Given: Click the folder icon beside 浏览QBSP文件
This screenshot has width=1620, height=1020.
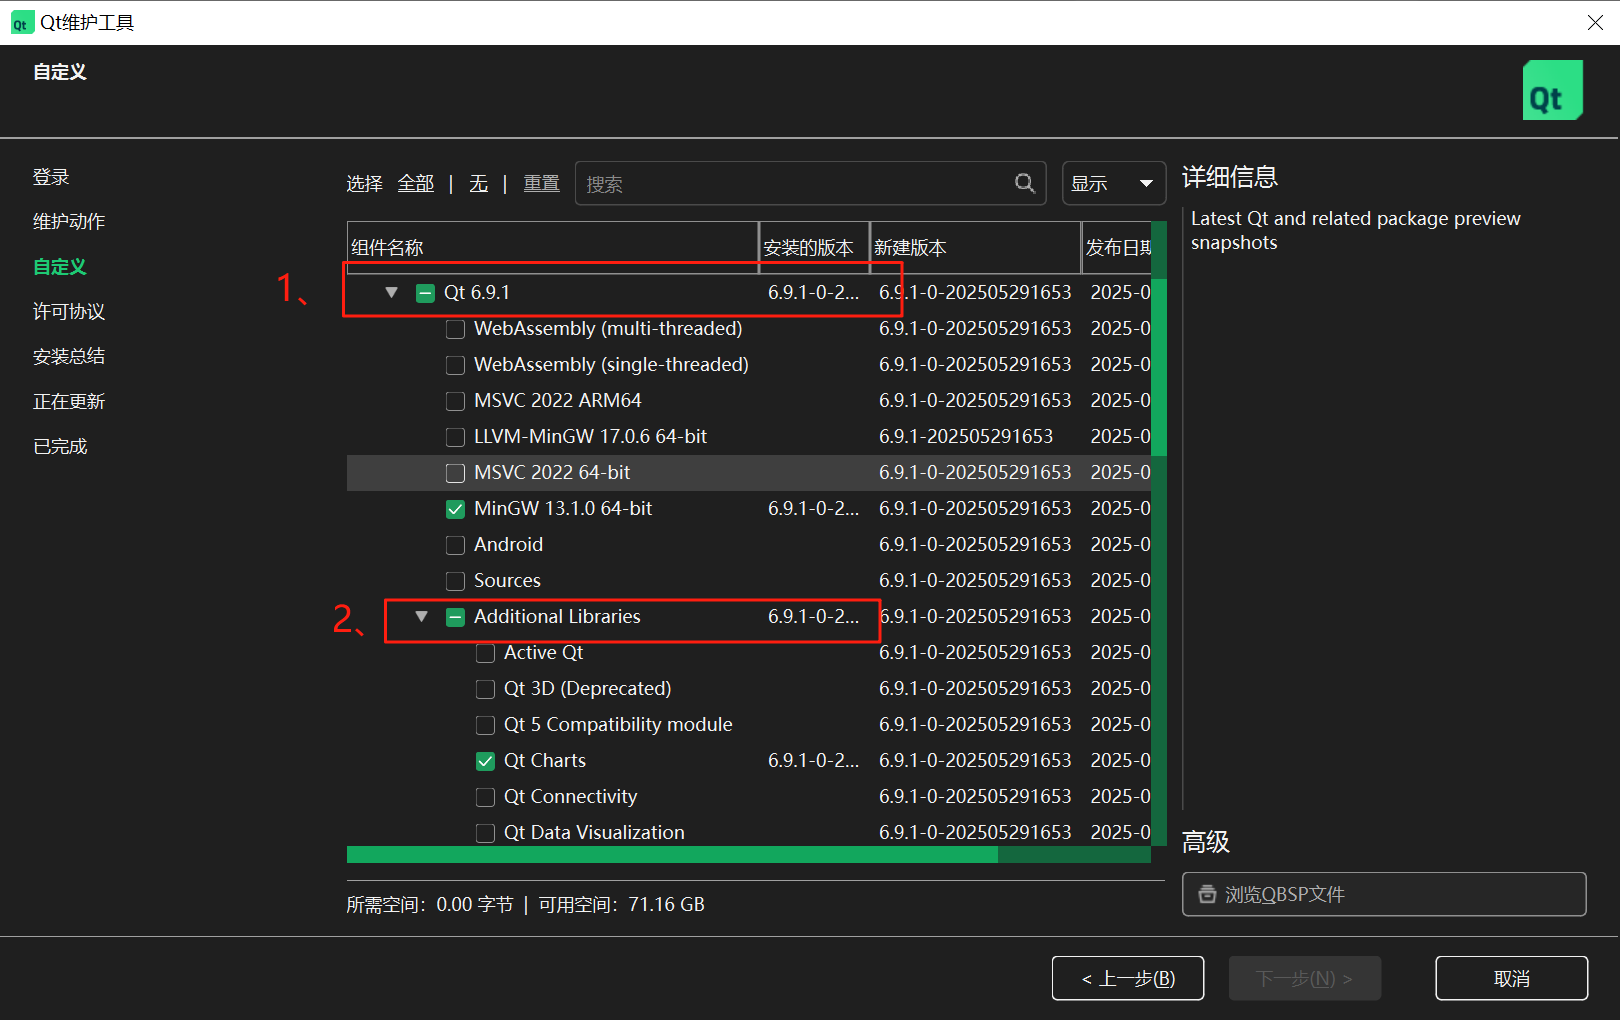Looking at the screenshot, I should [x=1206, y=894].
